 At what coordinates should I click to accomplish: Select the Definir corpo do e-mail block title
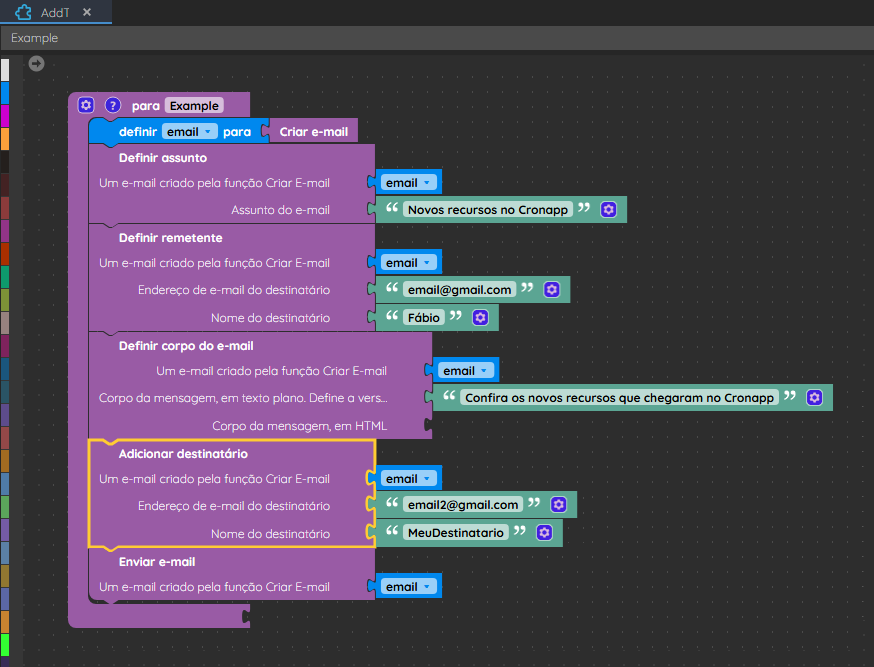click(186, 346)
